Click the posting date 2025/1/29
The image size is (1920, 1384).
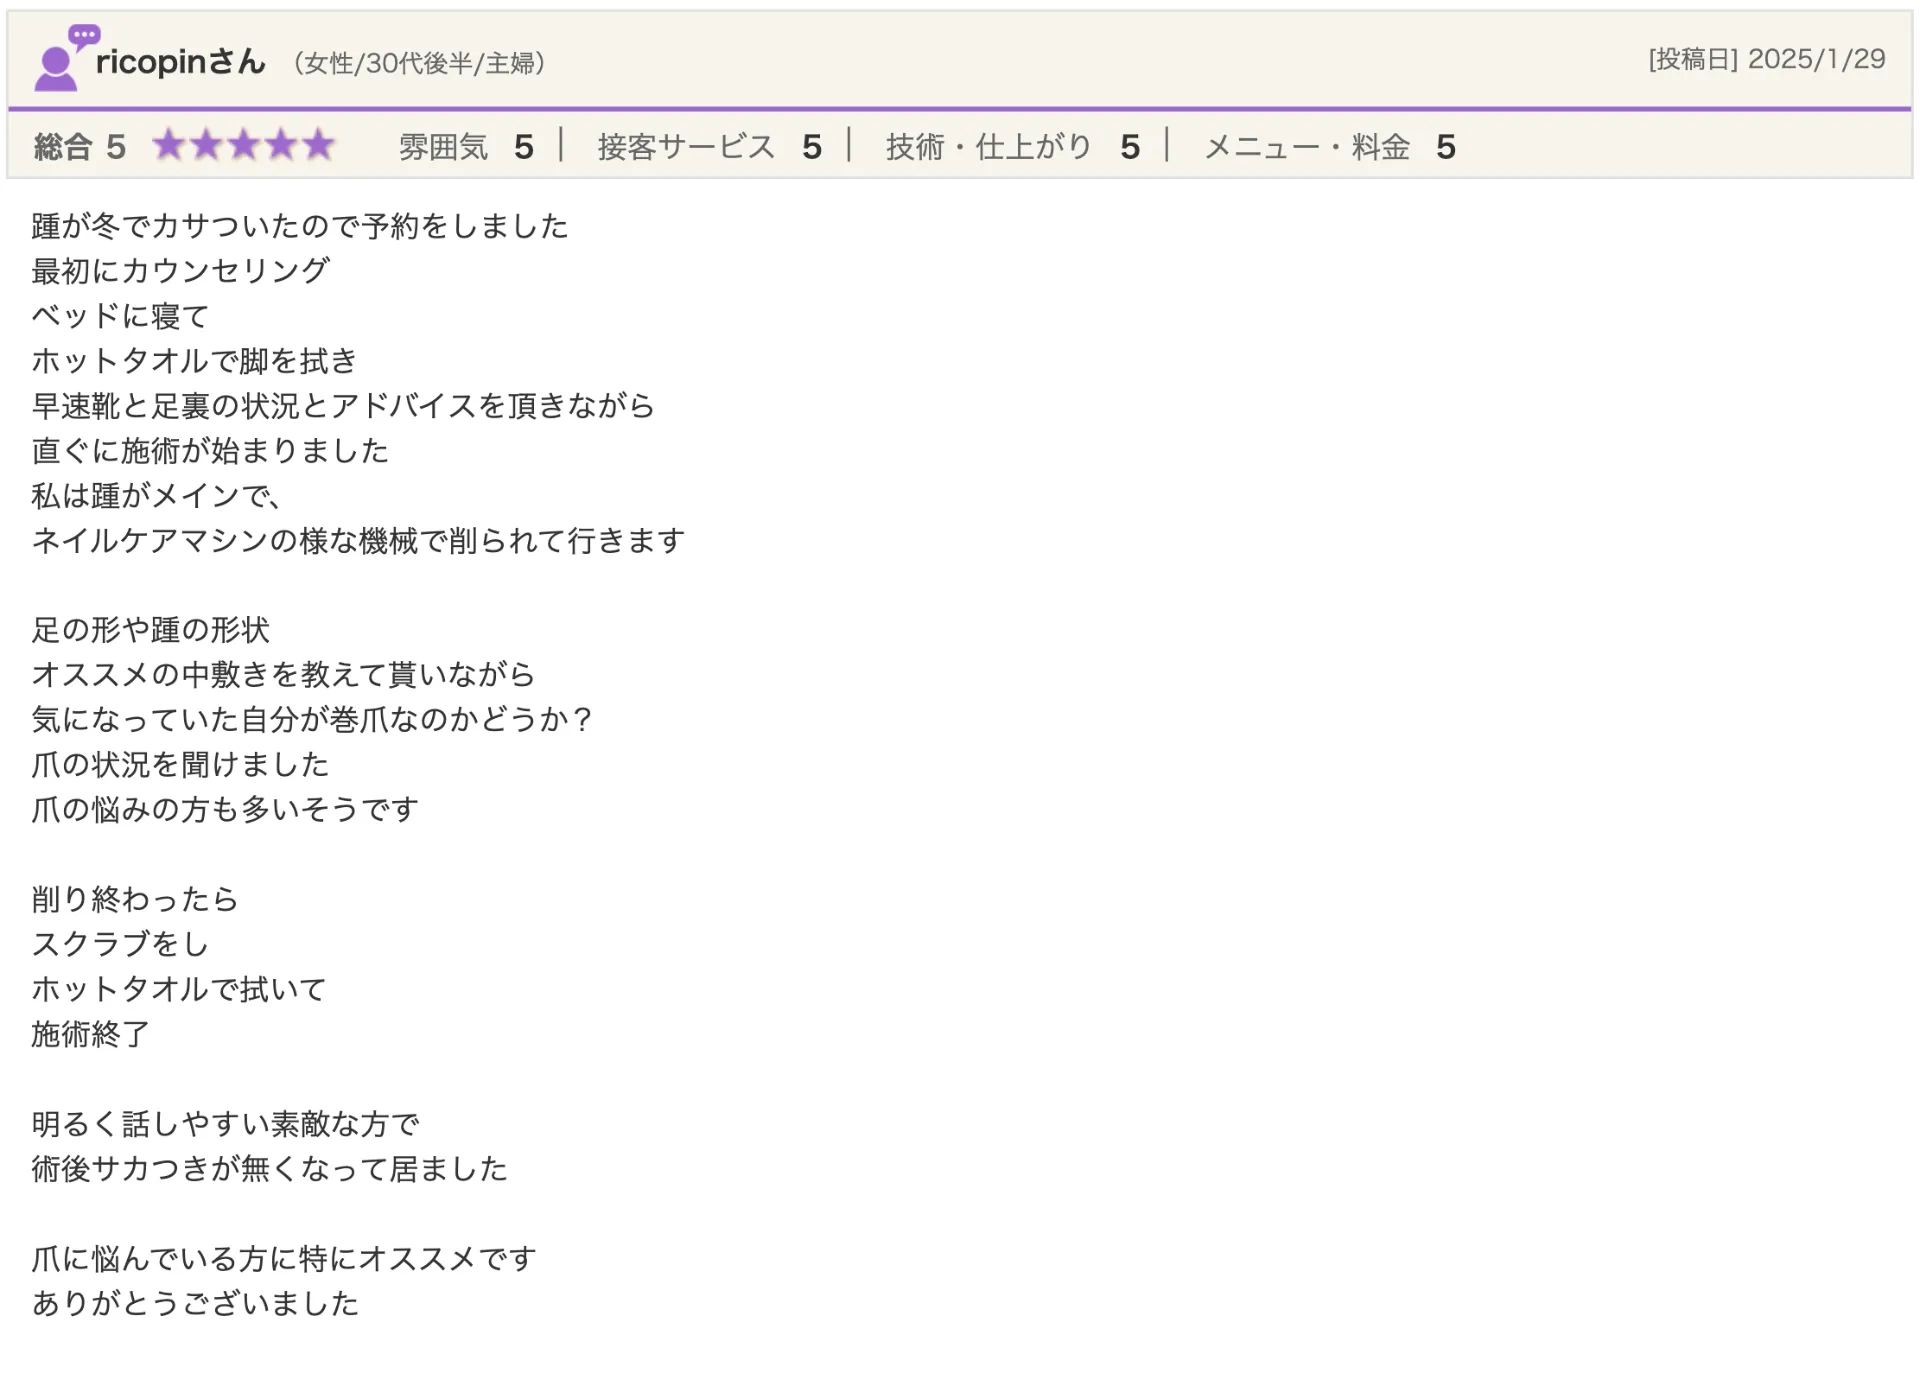click(x=1816, y=59)
